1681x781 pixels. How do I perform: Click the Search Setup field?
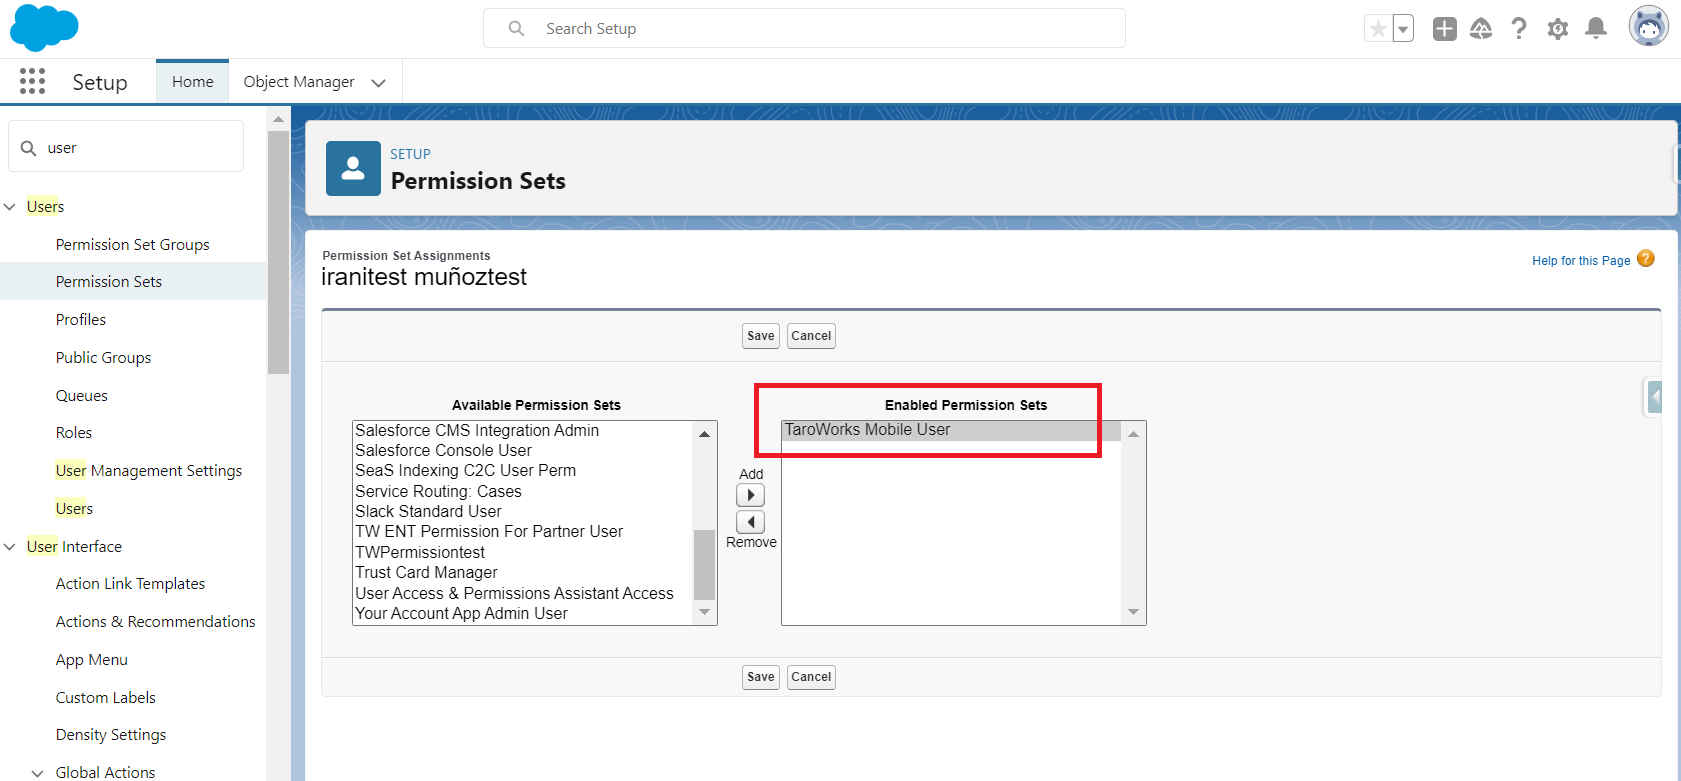(x=804, y=28)
